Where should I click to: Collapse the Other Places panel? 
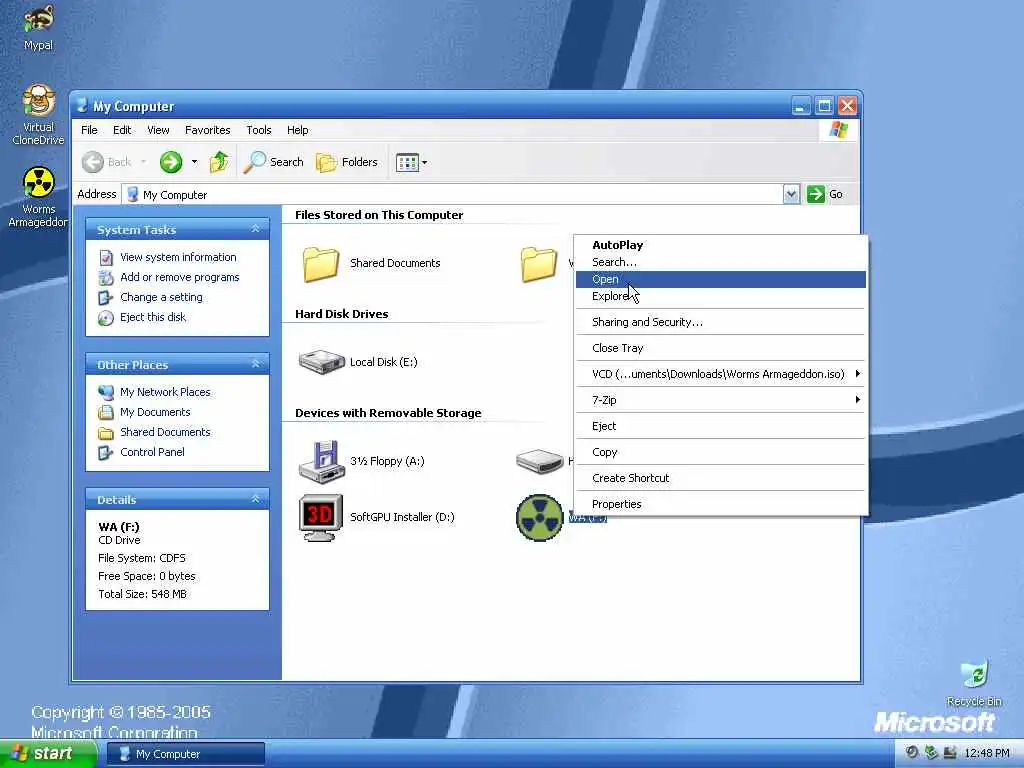point(255,364)
